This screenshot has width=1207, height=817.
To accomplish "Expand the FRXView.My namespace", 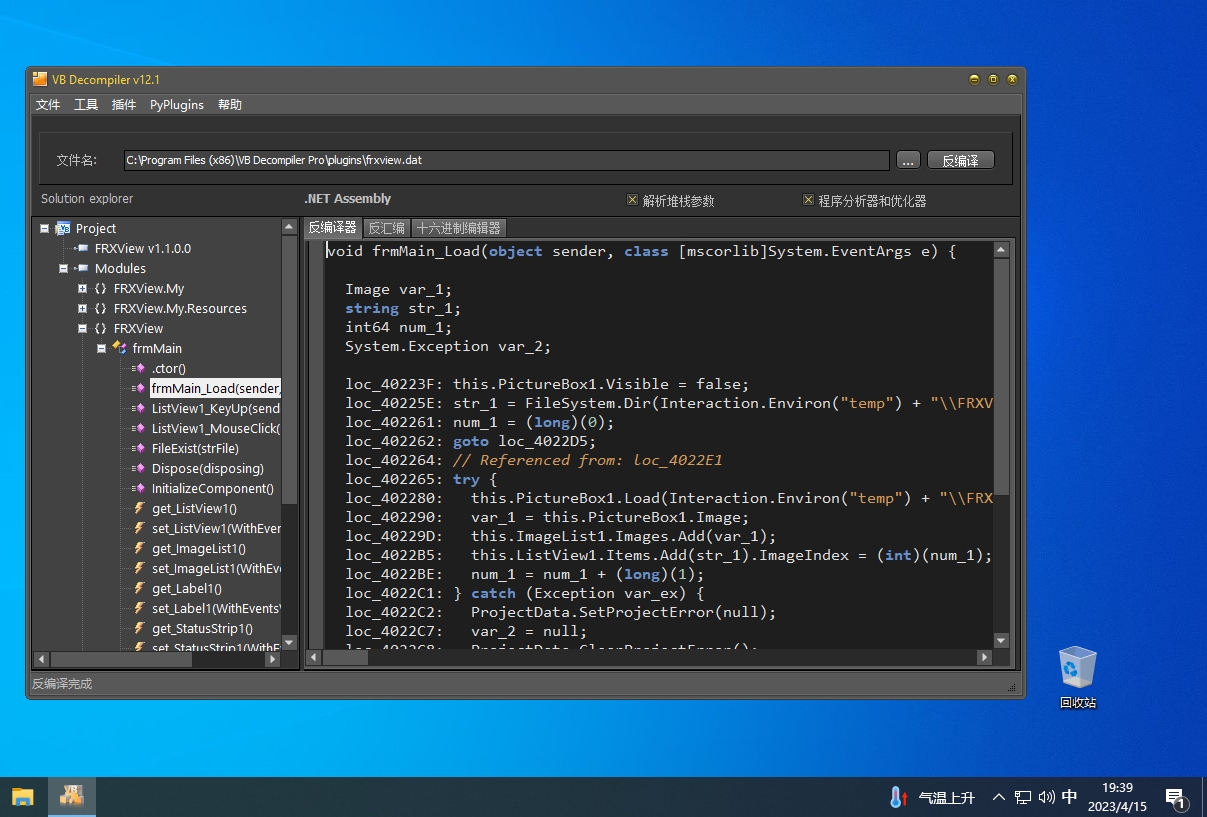I will 82,288.
